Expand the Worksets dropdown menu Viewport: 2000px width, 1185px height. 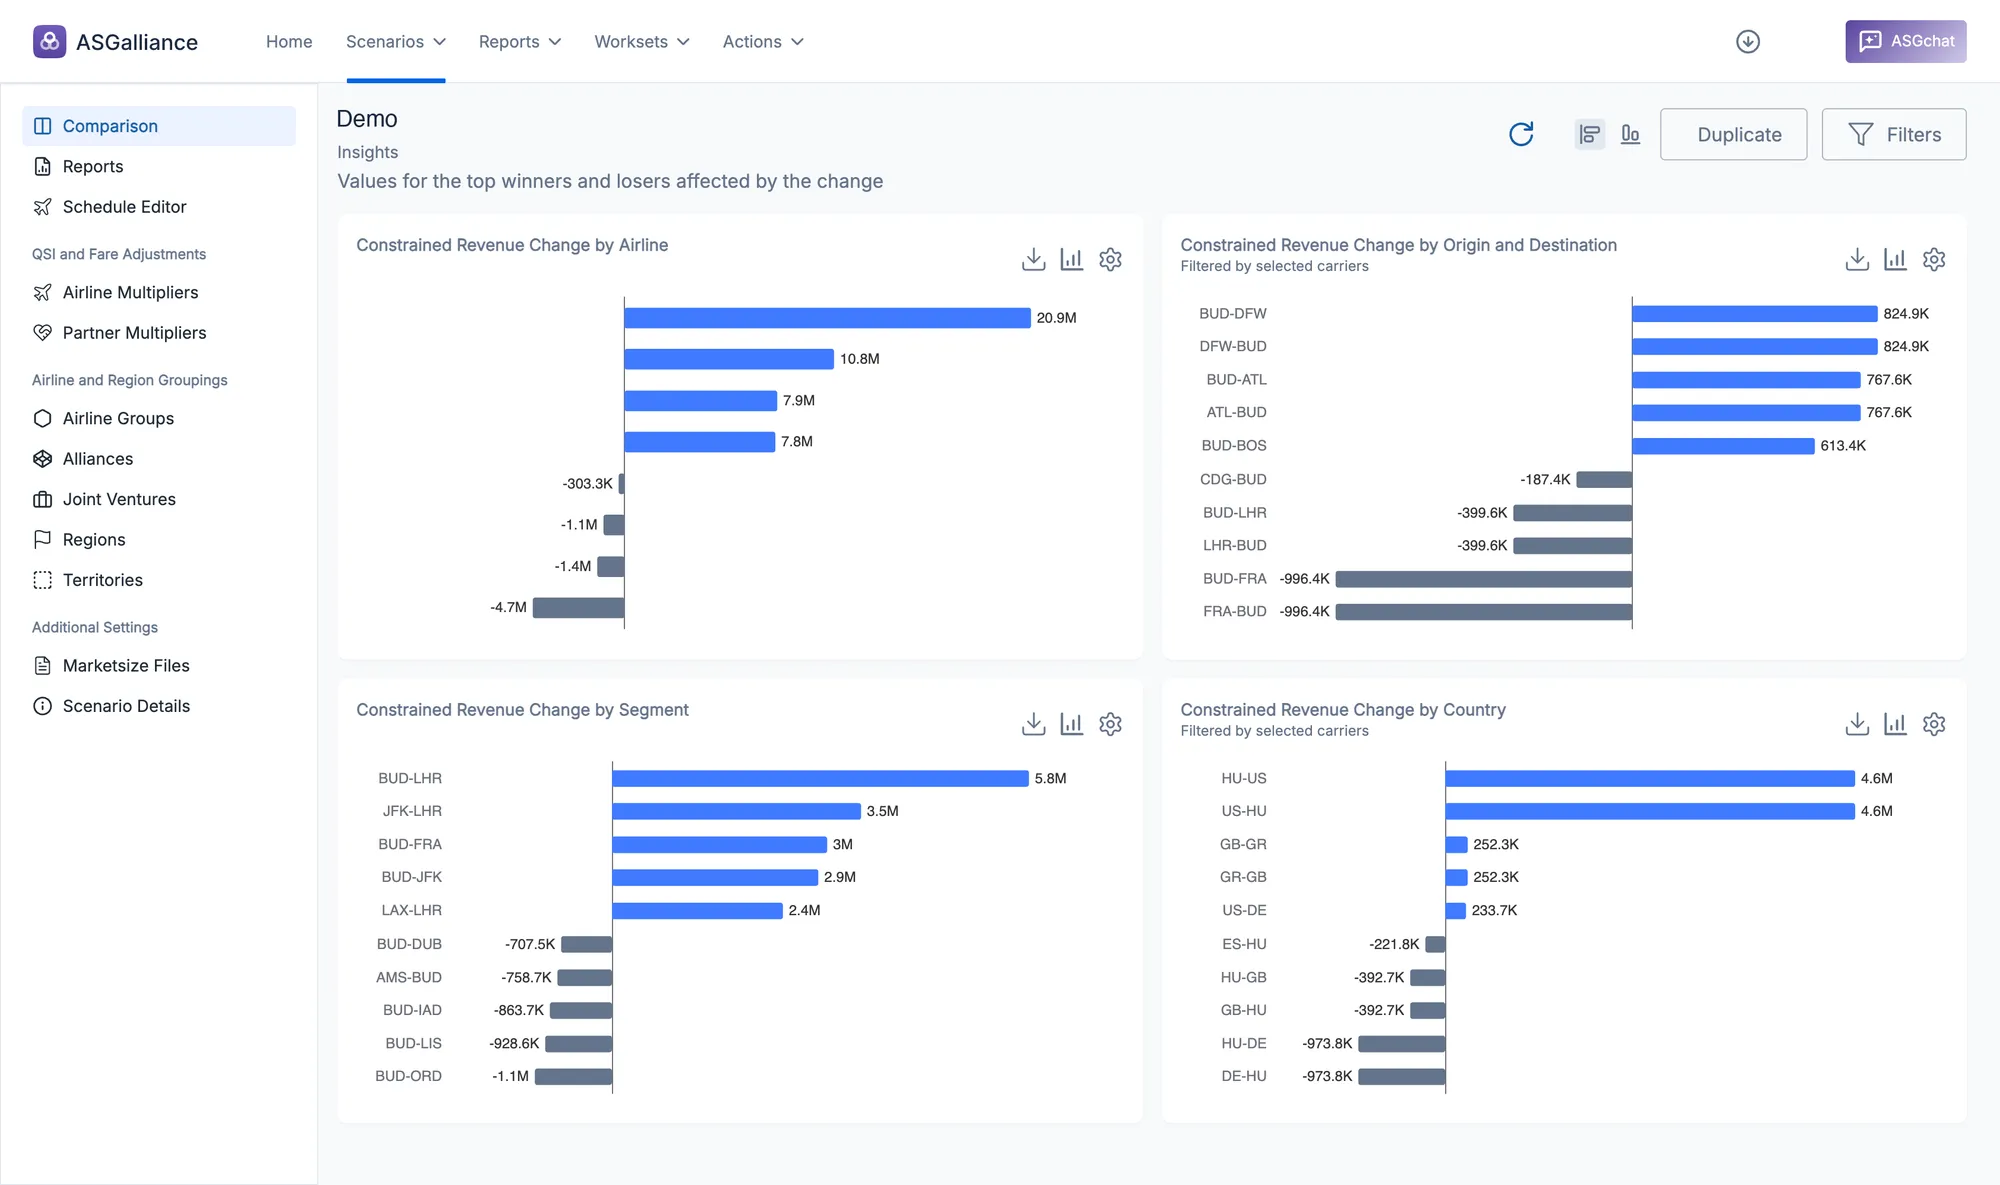(x=642, y=41)
